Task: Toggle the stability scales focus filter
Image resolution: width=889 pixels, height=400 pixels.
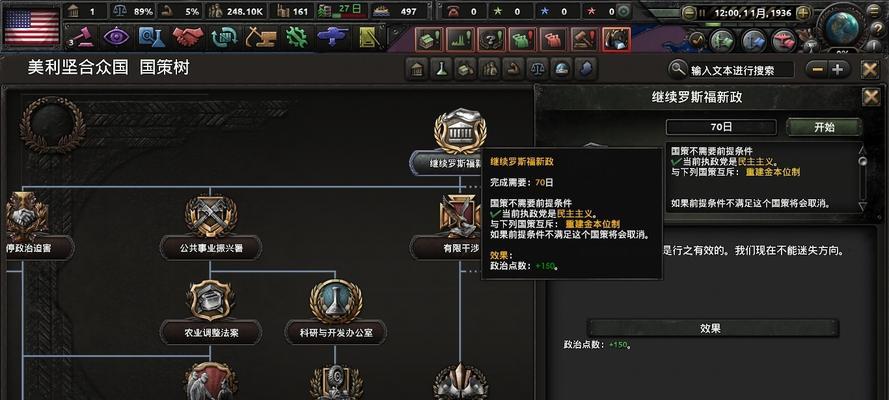Action: (535, 70)
